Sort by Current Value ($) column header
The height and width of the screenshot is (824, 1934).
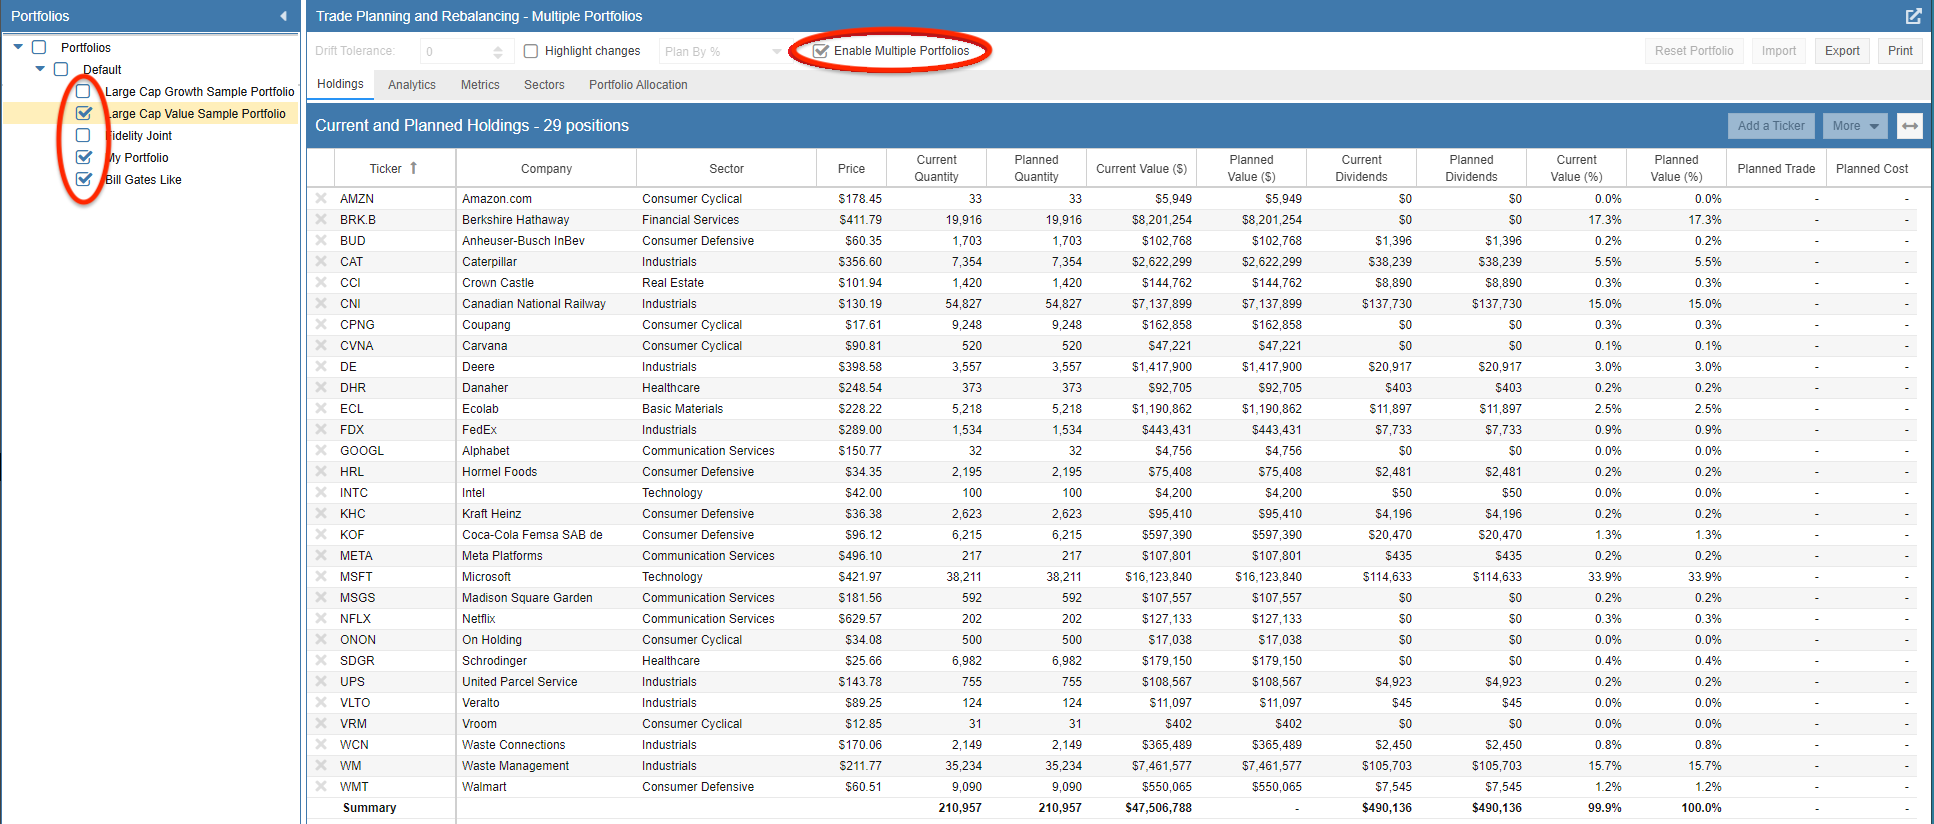click(x=1141, y=169)
